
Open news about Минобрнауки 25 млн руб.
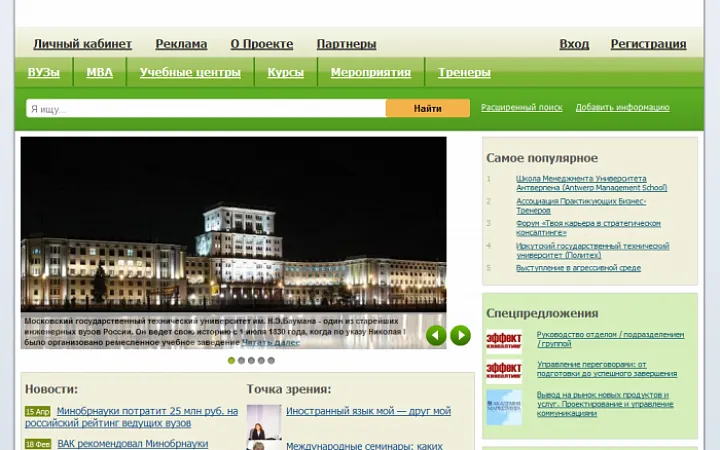pos(132,417)
